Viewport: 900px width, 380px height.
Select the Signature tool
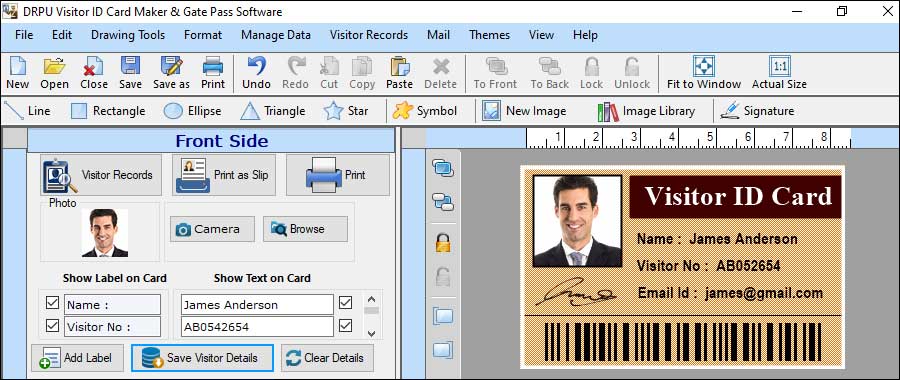tap(758, 111)
